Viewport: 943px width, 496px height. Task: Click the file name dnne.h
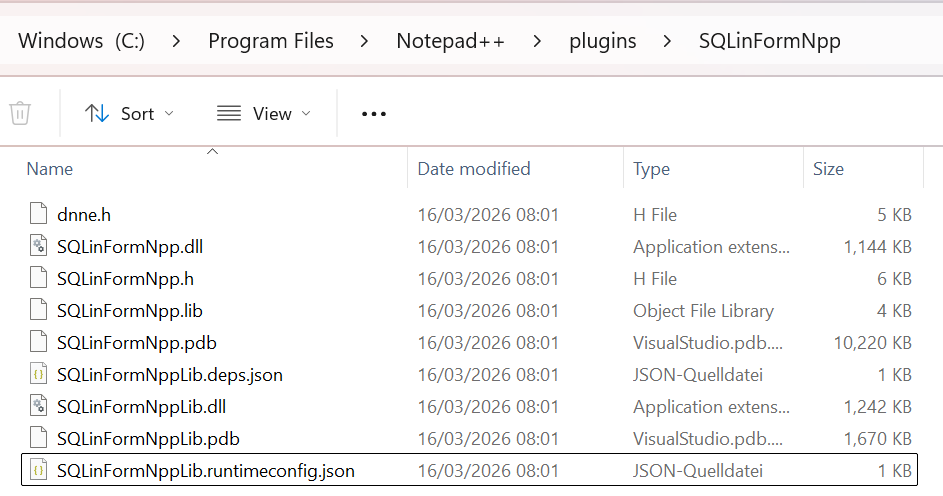click(x=84, y=215)
